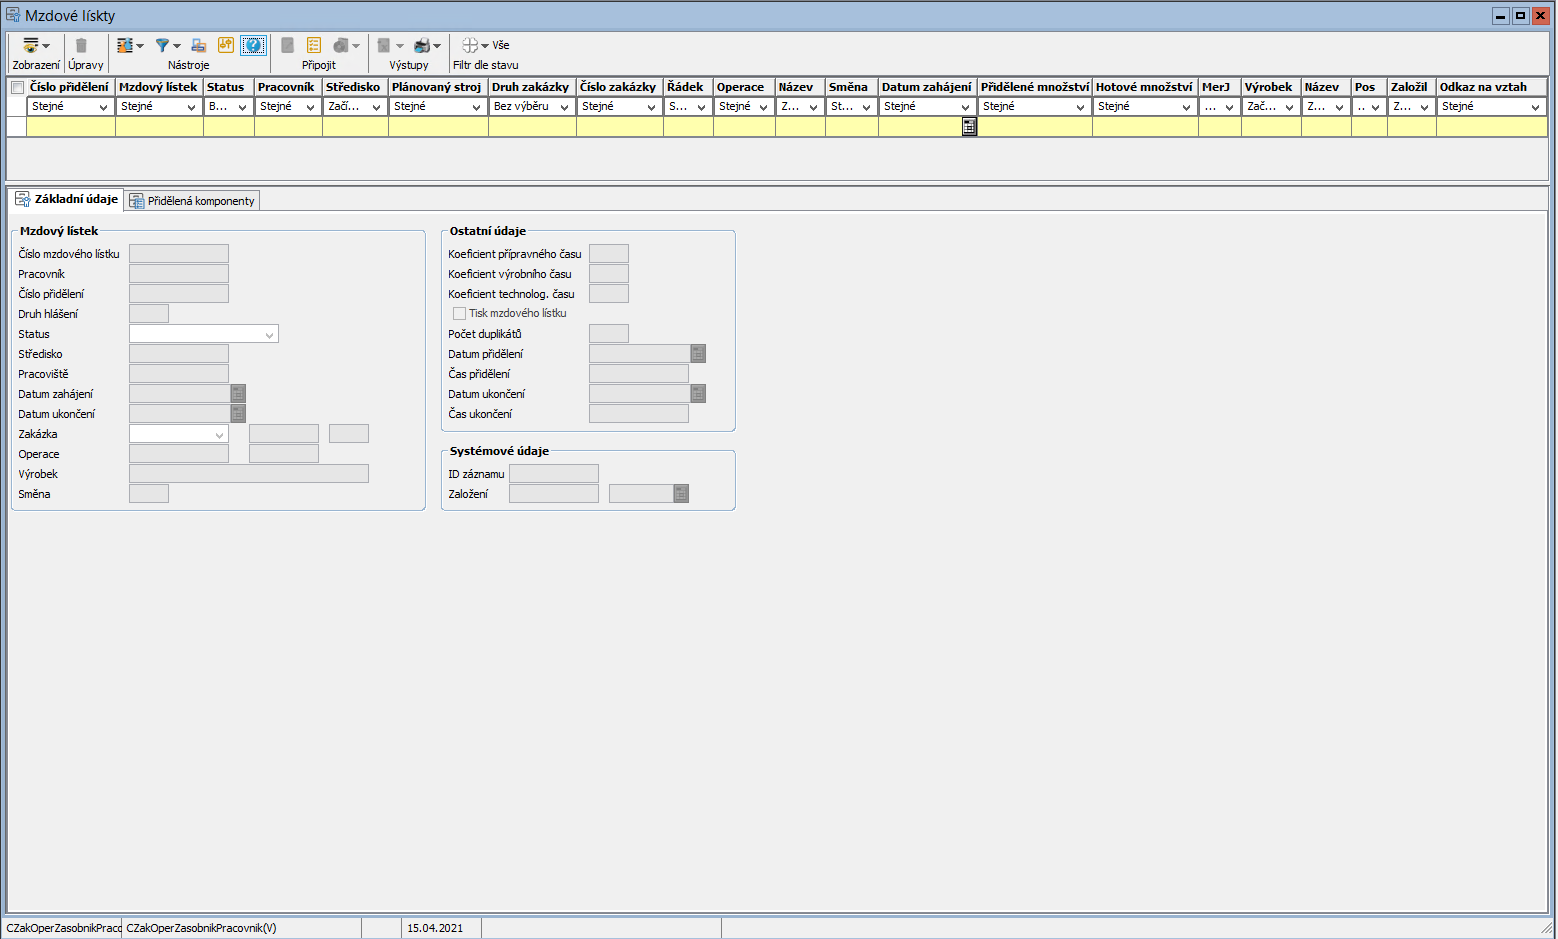Expand the Status dropdown in Mzdový lístek
1558x939 pixels.
pyautogui.click(x=269, y=335)
